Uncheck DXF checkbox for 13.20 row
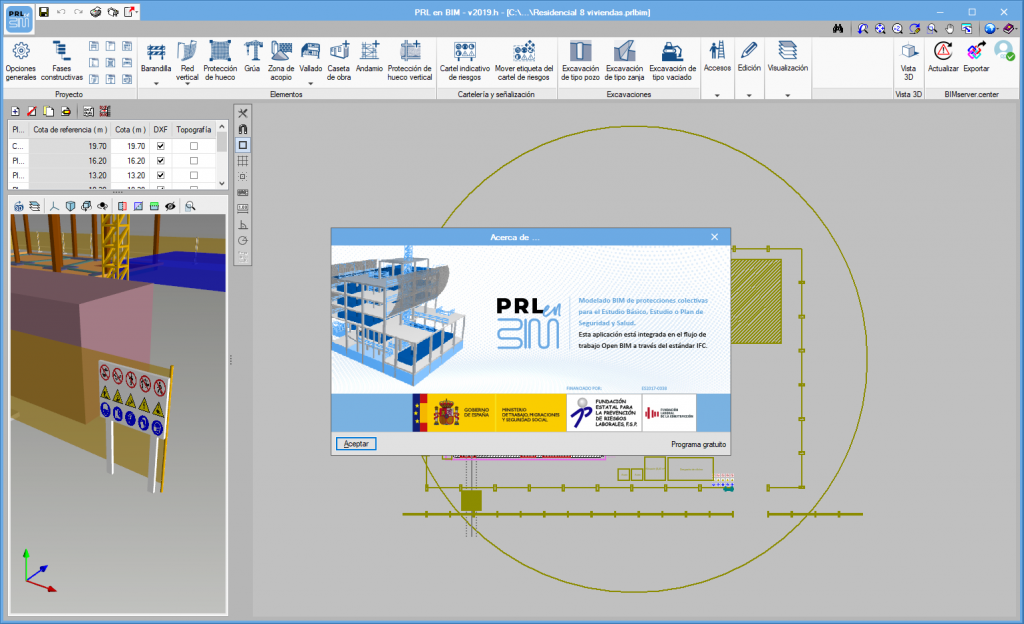The image size is (1024, 624). pos(161,176)
